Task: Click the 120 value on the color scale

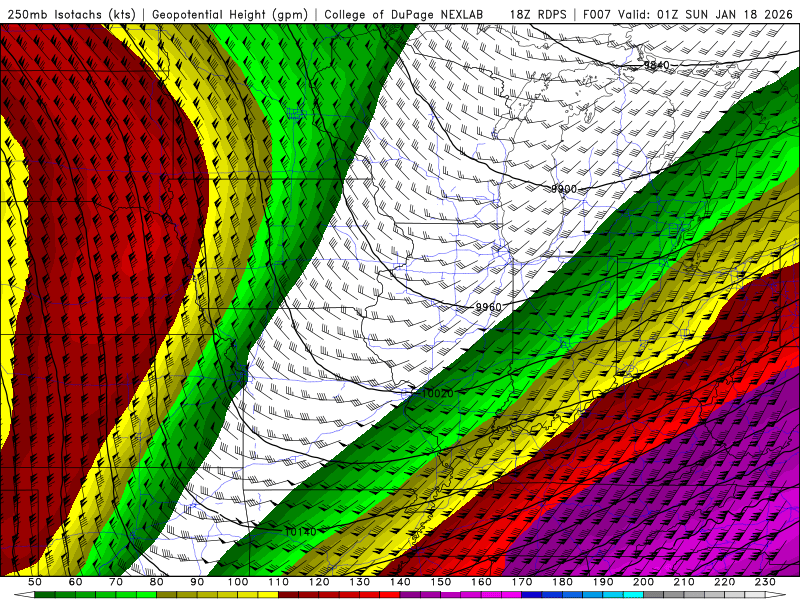Action: 319,582
